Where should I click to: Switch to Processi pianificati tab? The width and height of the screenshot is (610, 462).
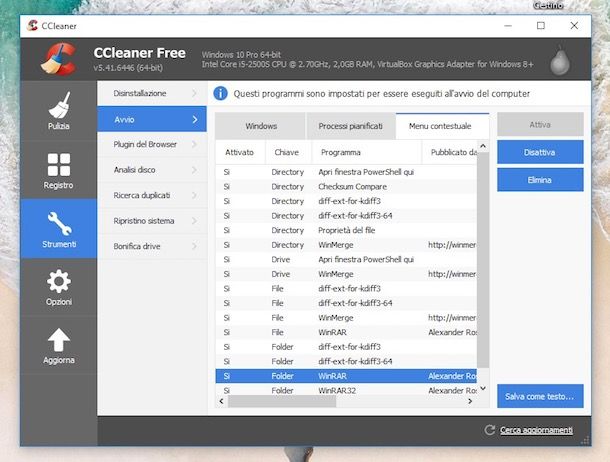click(351, 126)
